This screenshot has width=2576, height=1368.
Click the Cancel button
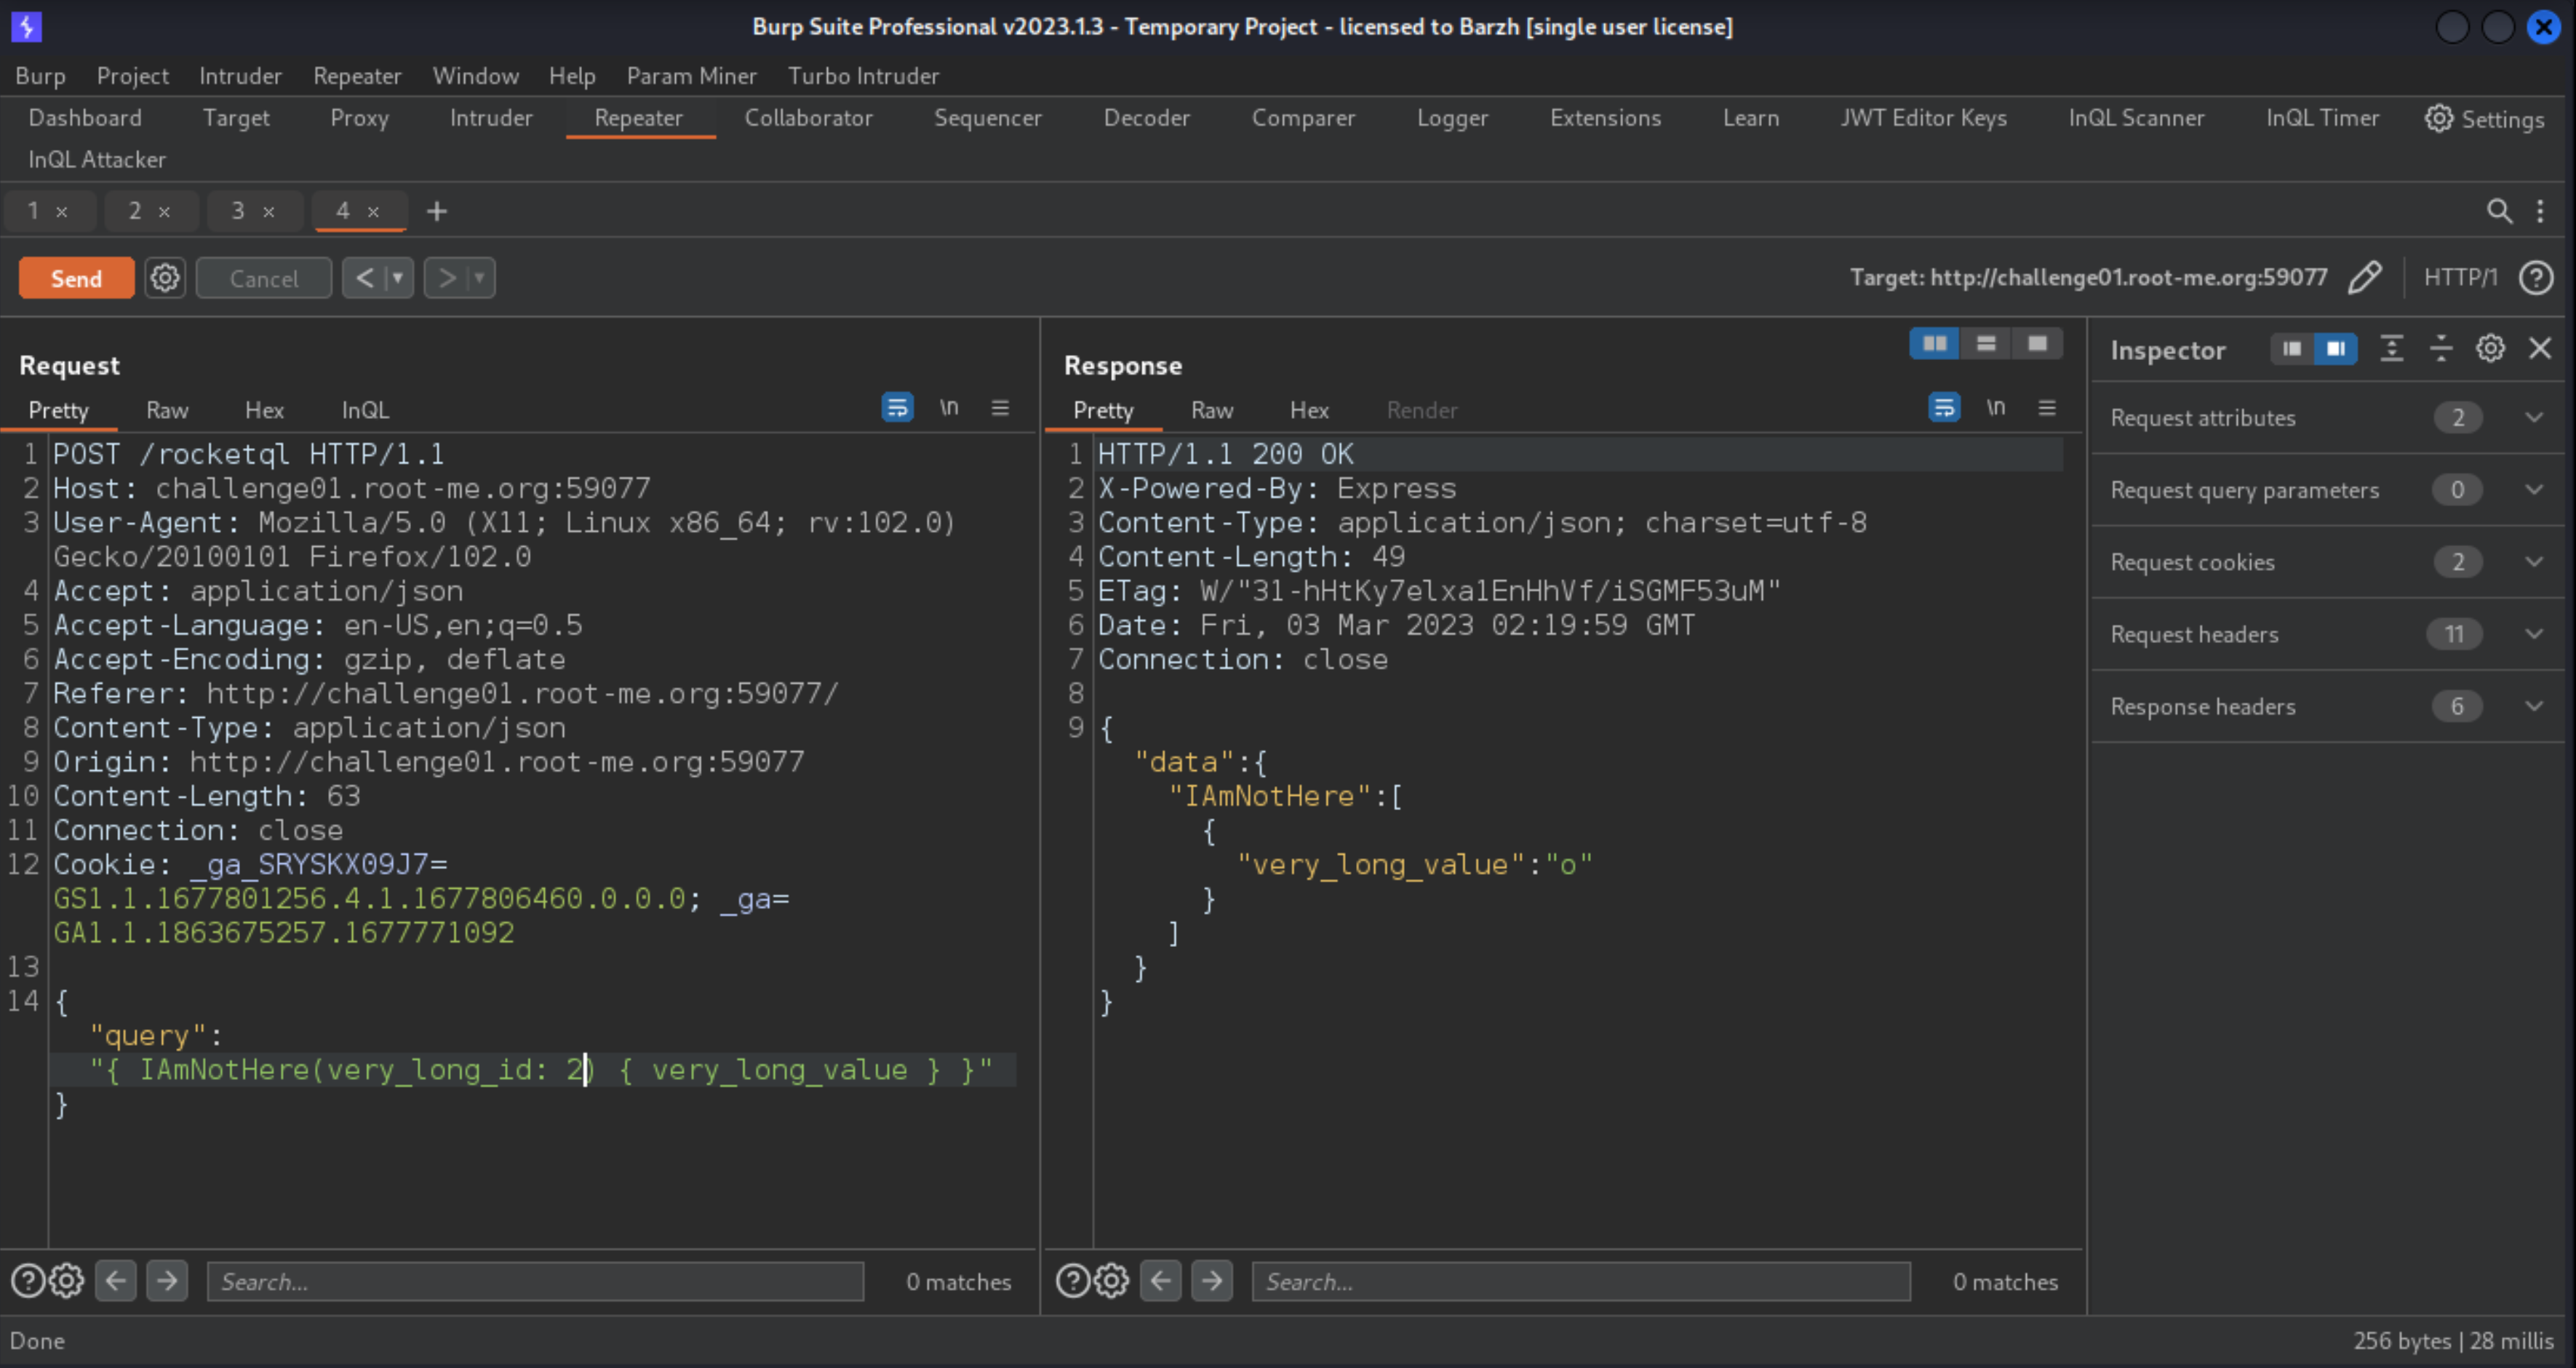tap(264, 278)
